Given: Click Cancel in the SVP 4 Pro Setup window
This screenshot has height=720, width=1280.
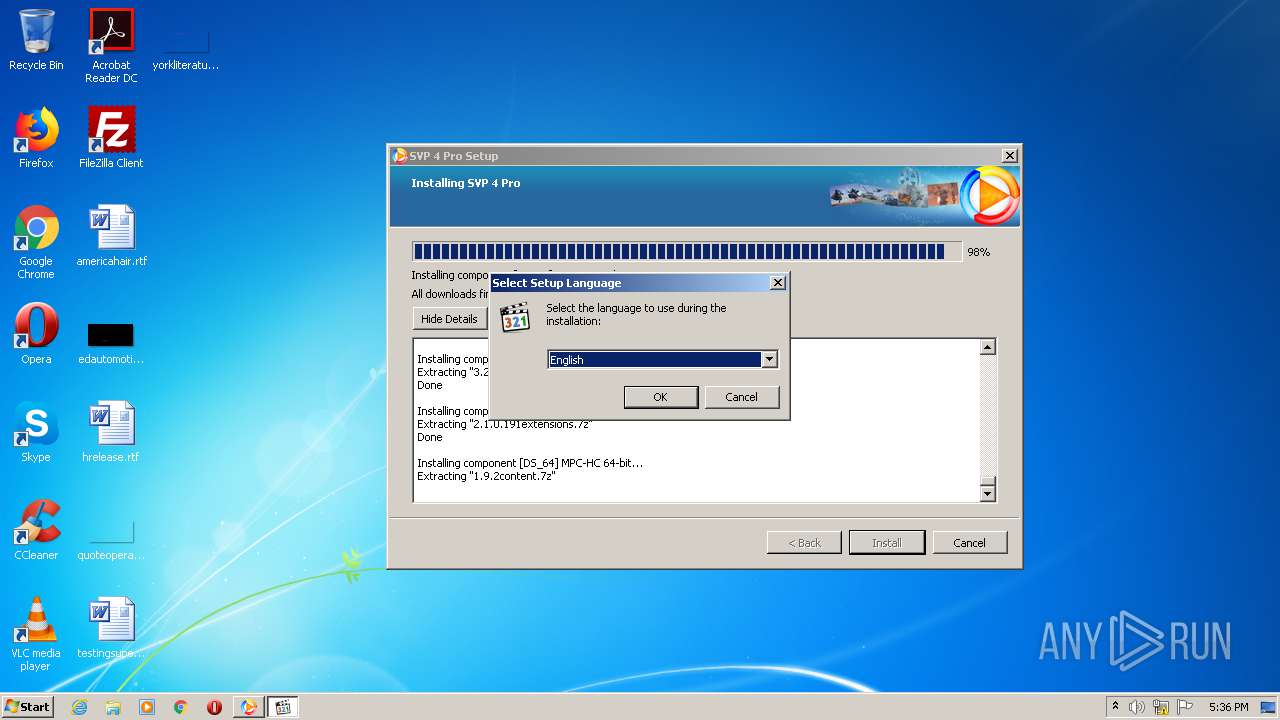Looking at the screenshot, I should 969,543.
